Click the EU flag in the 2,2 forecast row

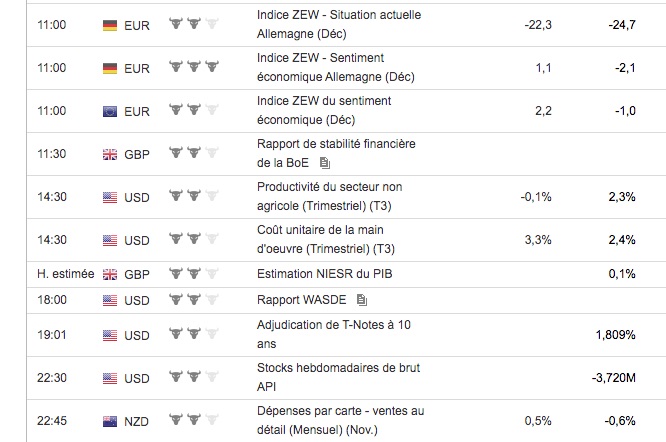coord(111,111)
